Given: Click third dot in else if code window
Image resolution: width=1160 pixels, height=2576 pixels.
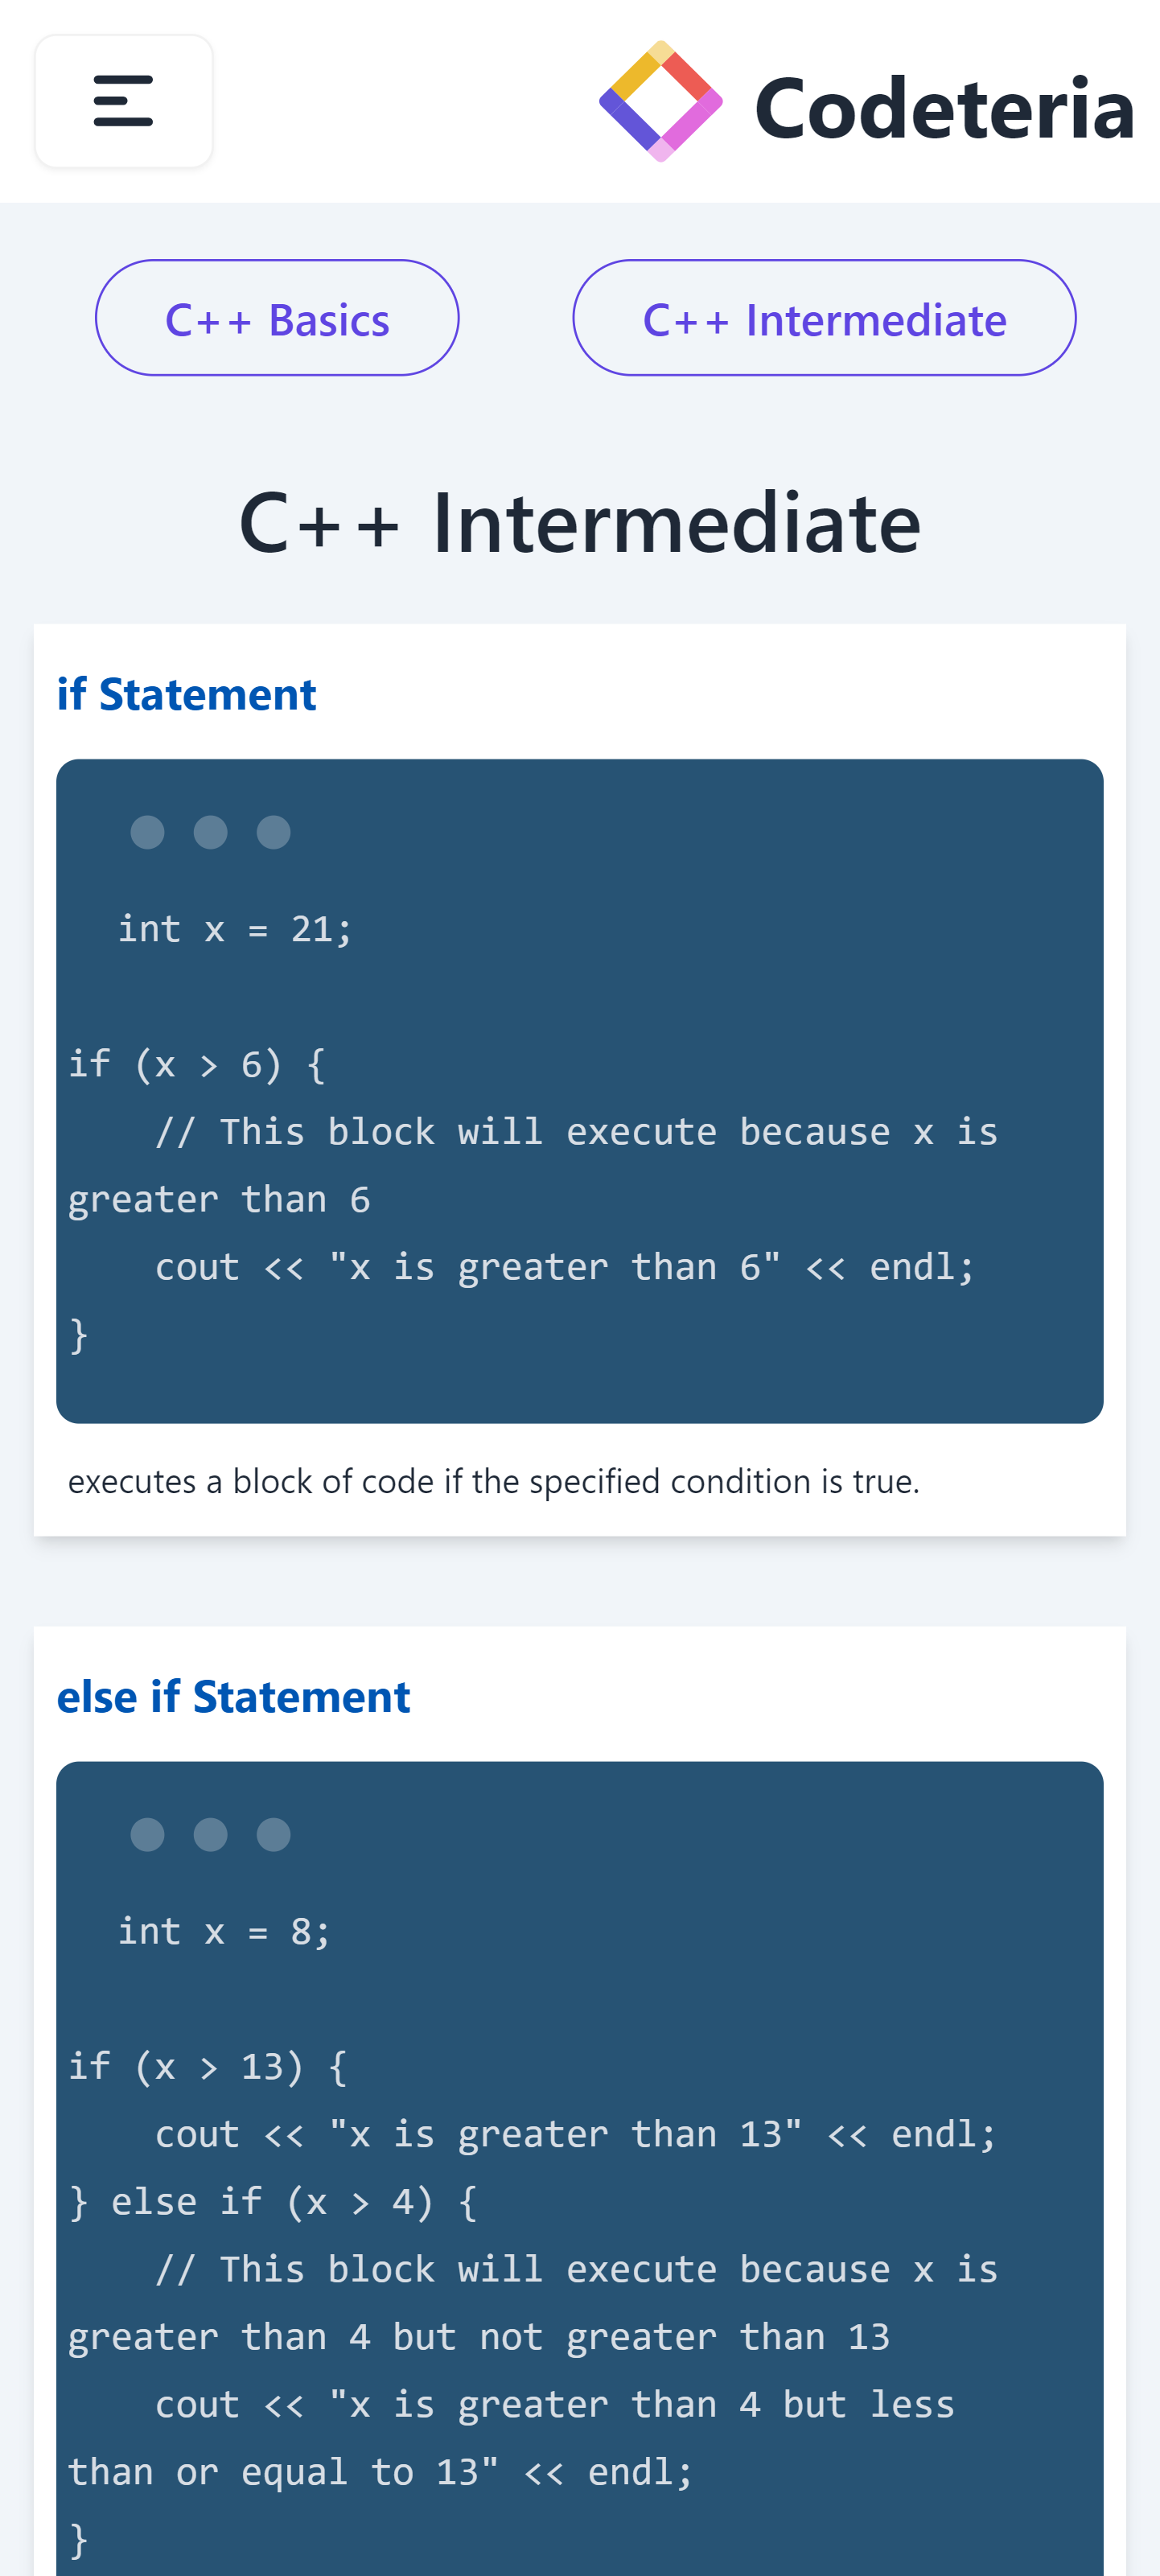Looking at the screenshot, I should click(273, 1834).
